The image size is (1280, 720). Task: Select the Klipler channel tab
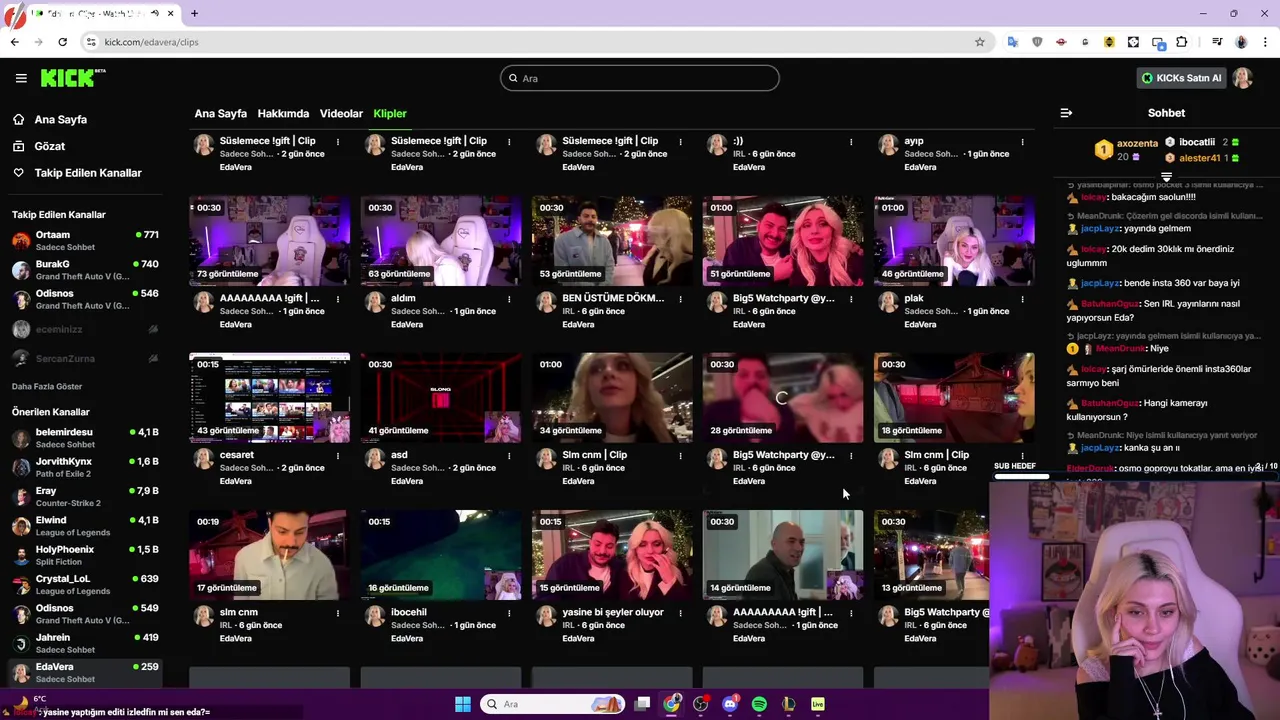[390, 114]
